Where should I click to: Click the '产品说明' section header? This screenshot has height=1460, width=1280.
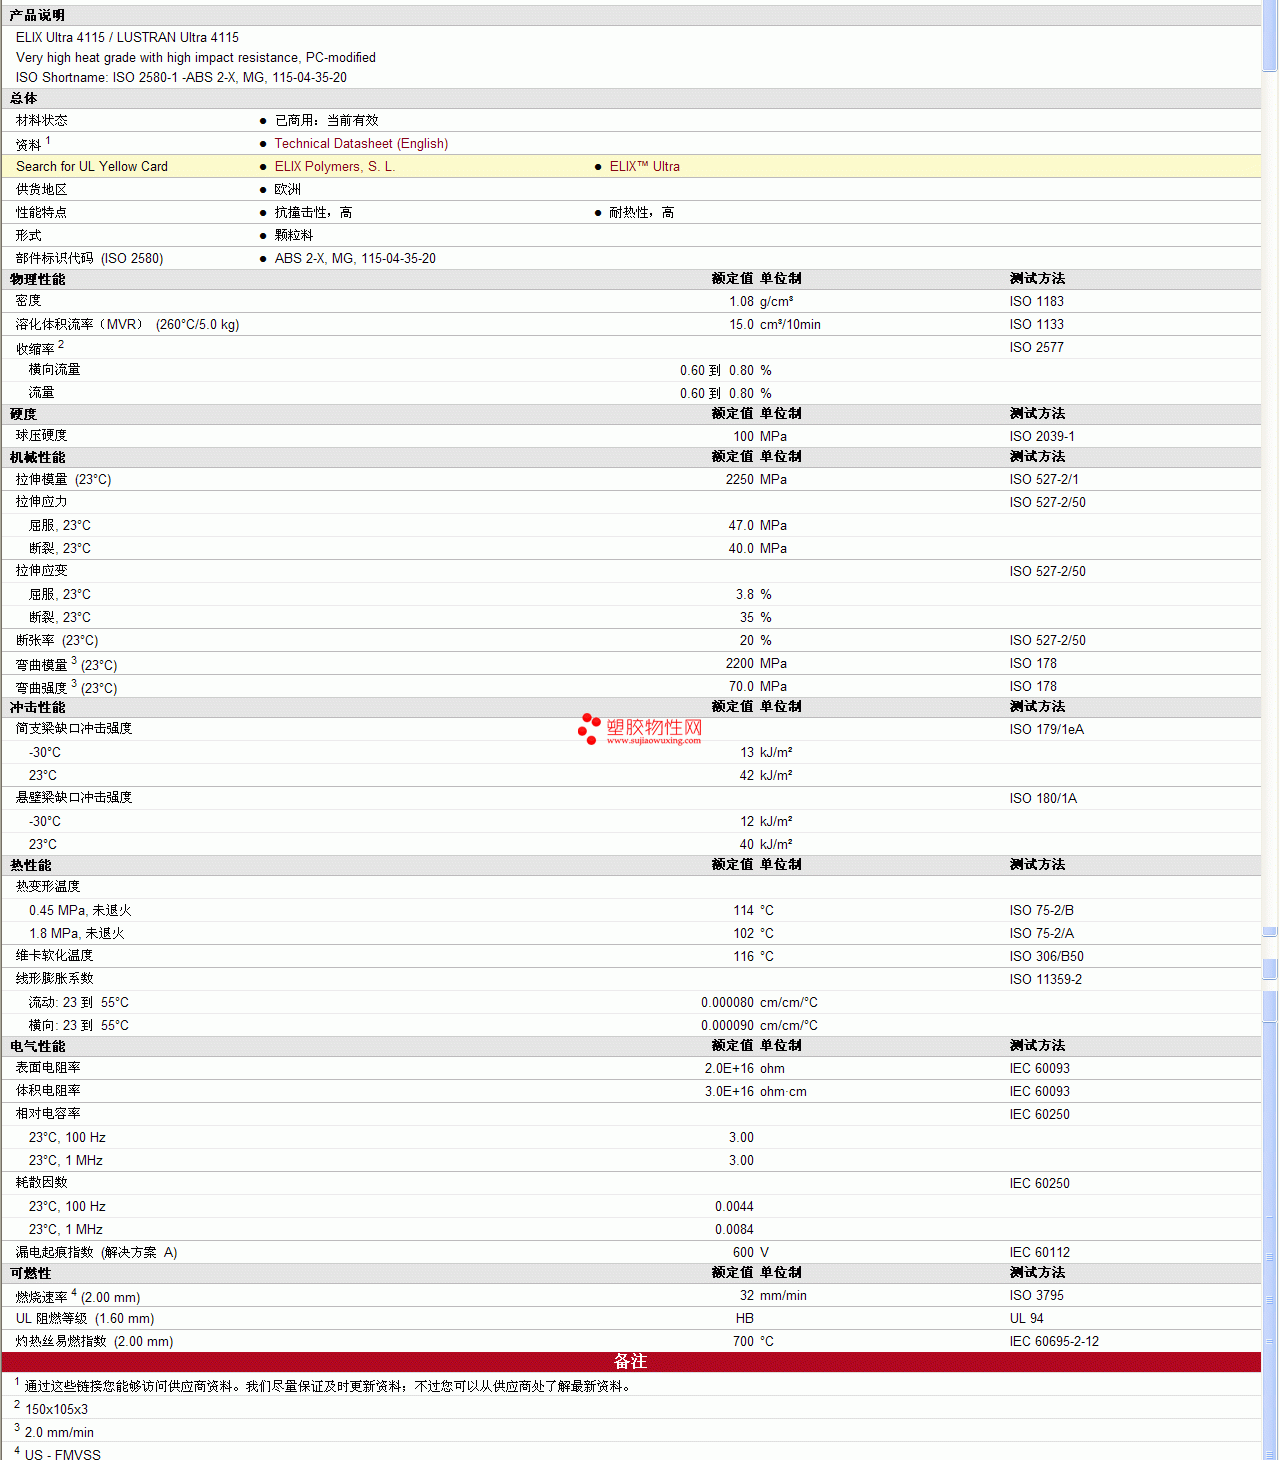[37, 15]
